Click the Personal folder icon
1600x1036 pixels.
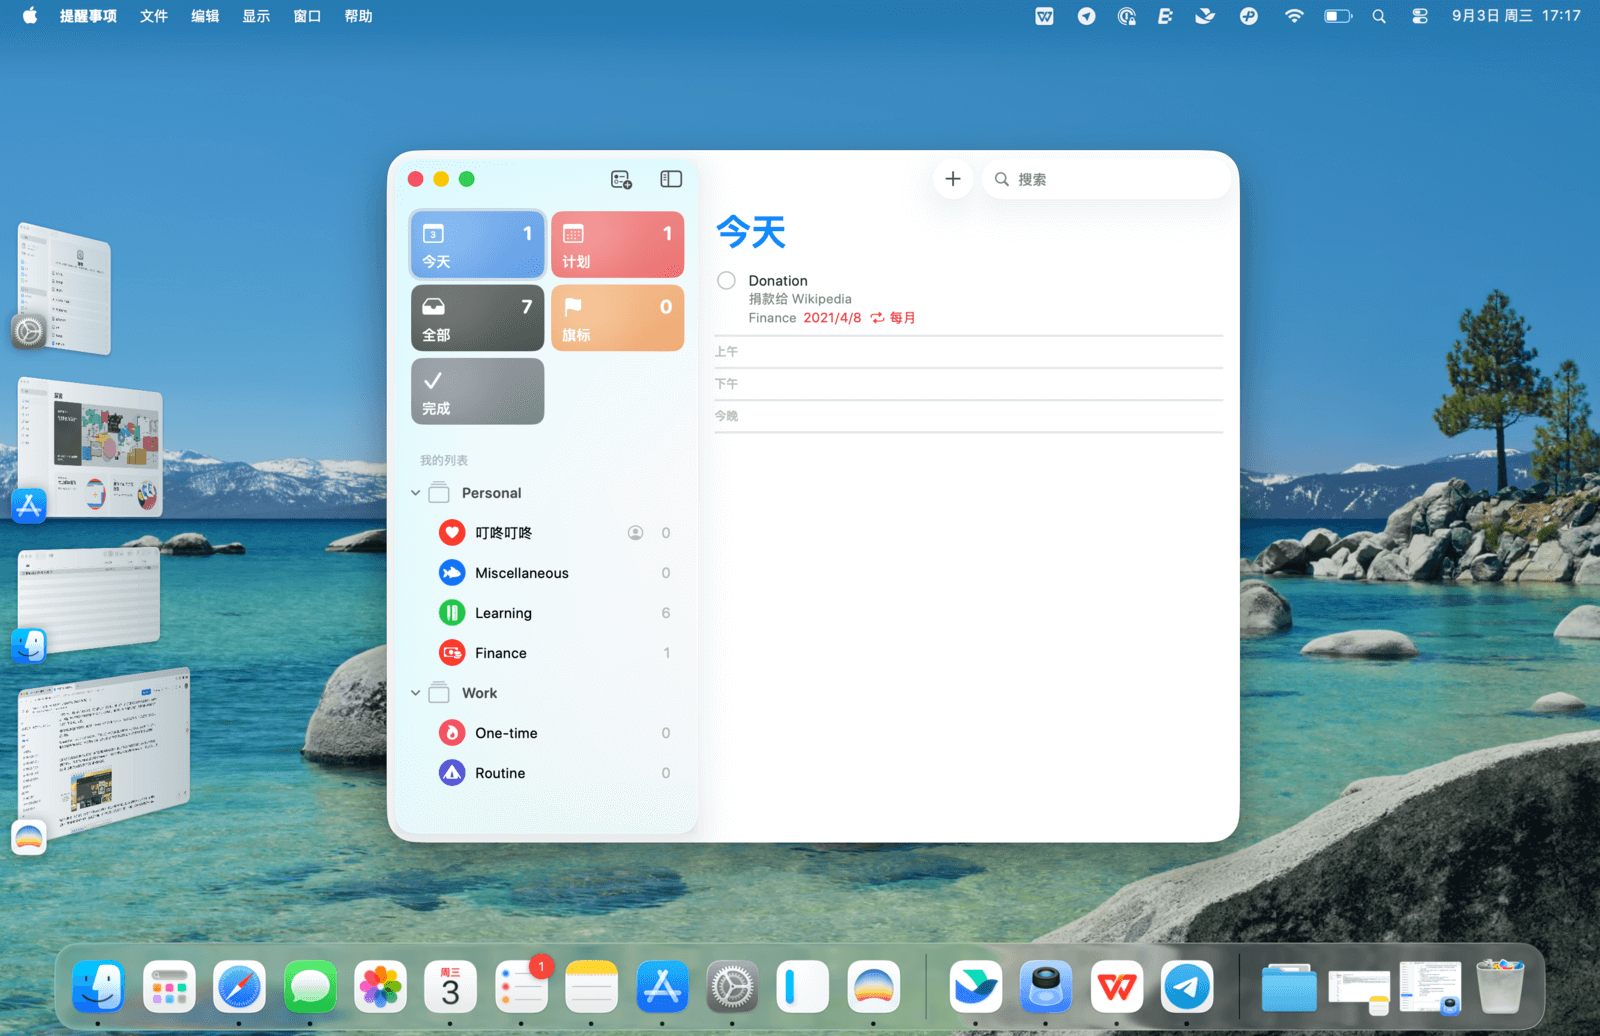tap(439, 492)
